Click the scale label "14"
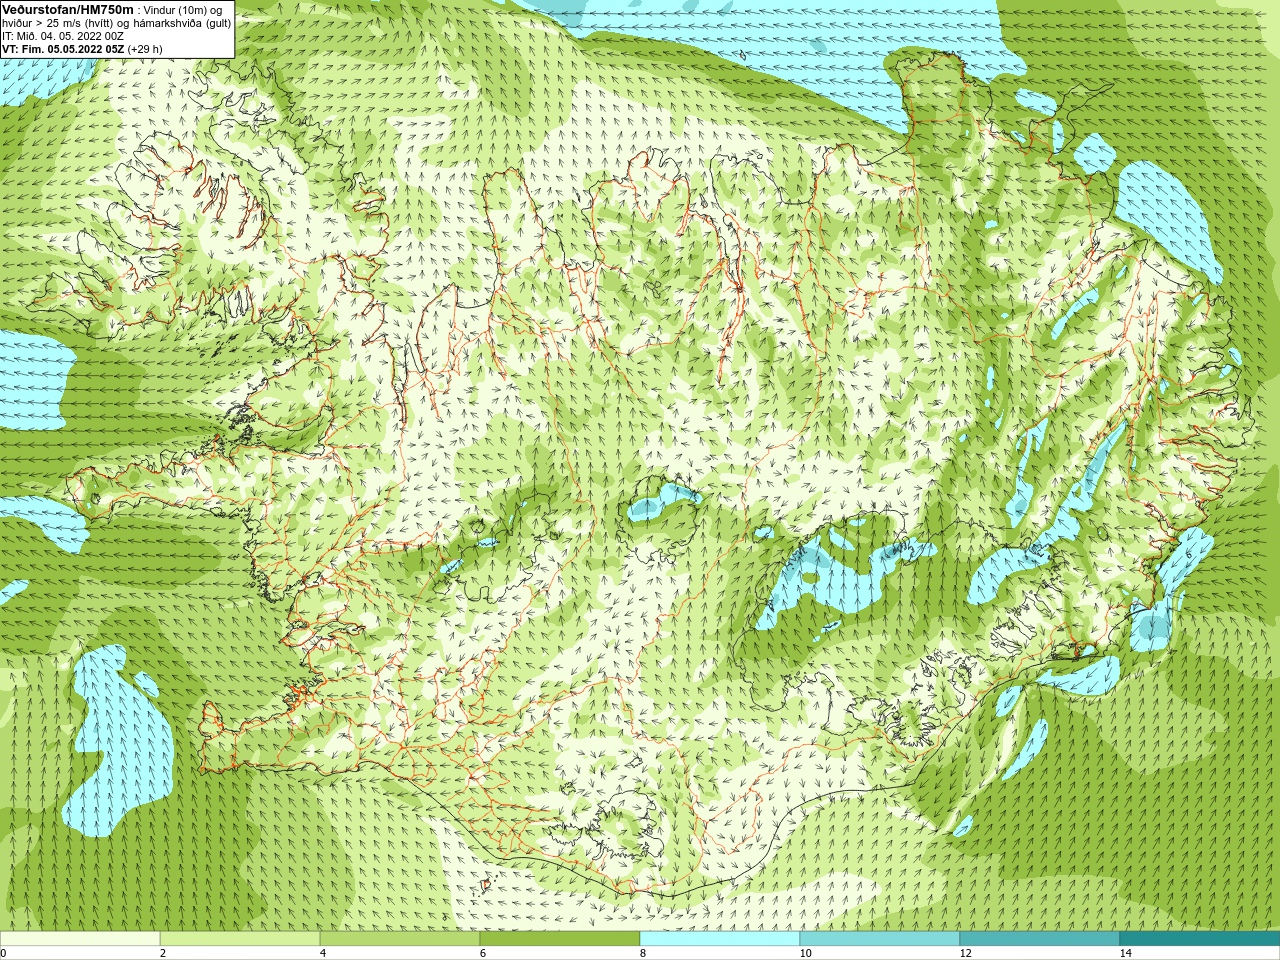 [x=1125, y=953]
